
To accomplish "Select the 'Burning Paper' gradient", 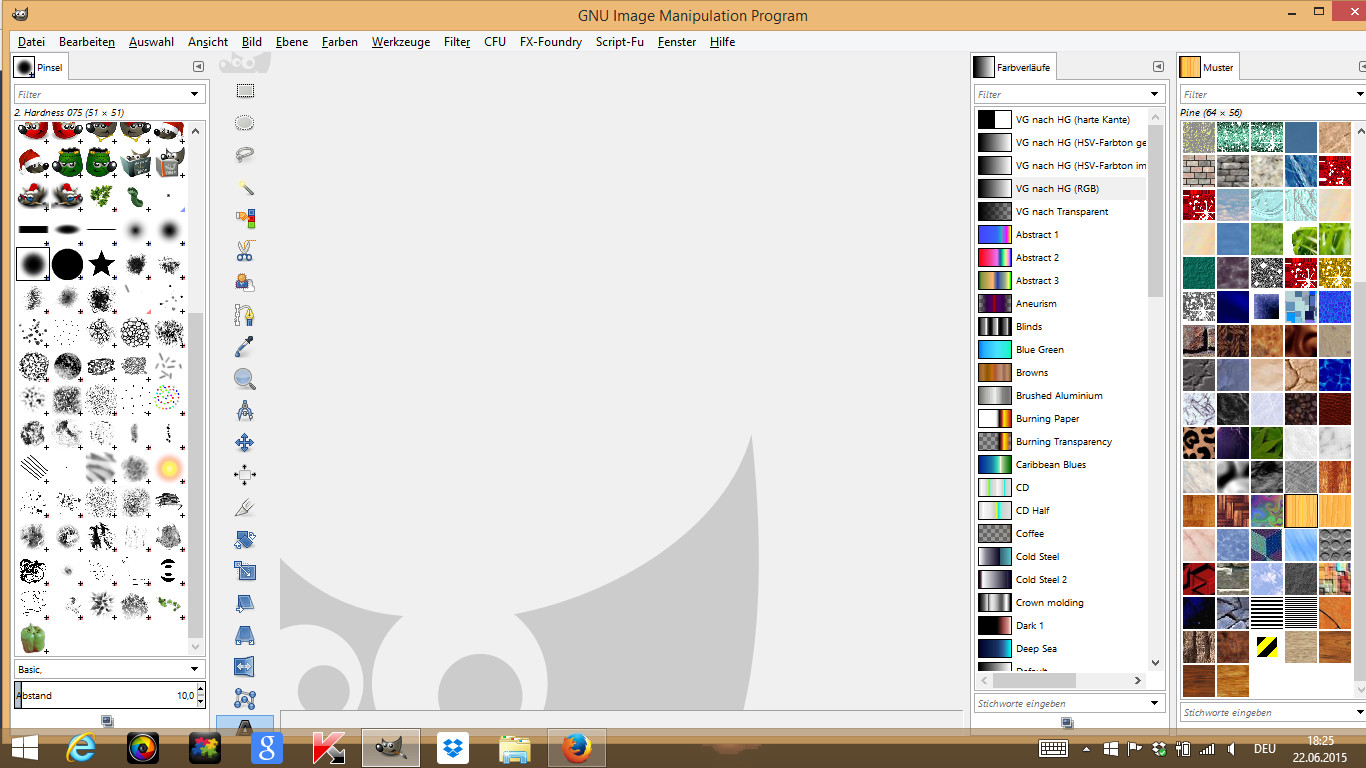I will pyautogui.click(x=1047, y=419).
